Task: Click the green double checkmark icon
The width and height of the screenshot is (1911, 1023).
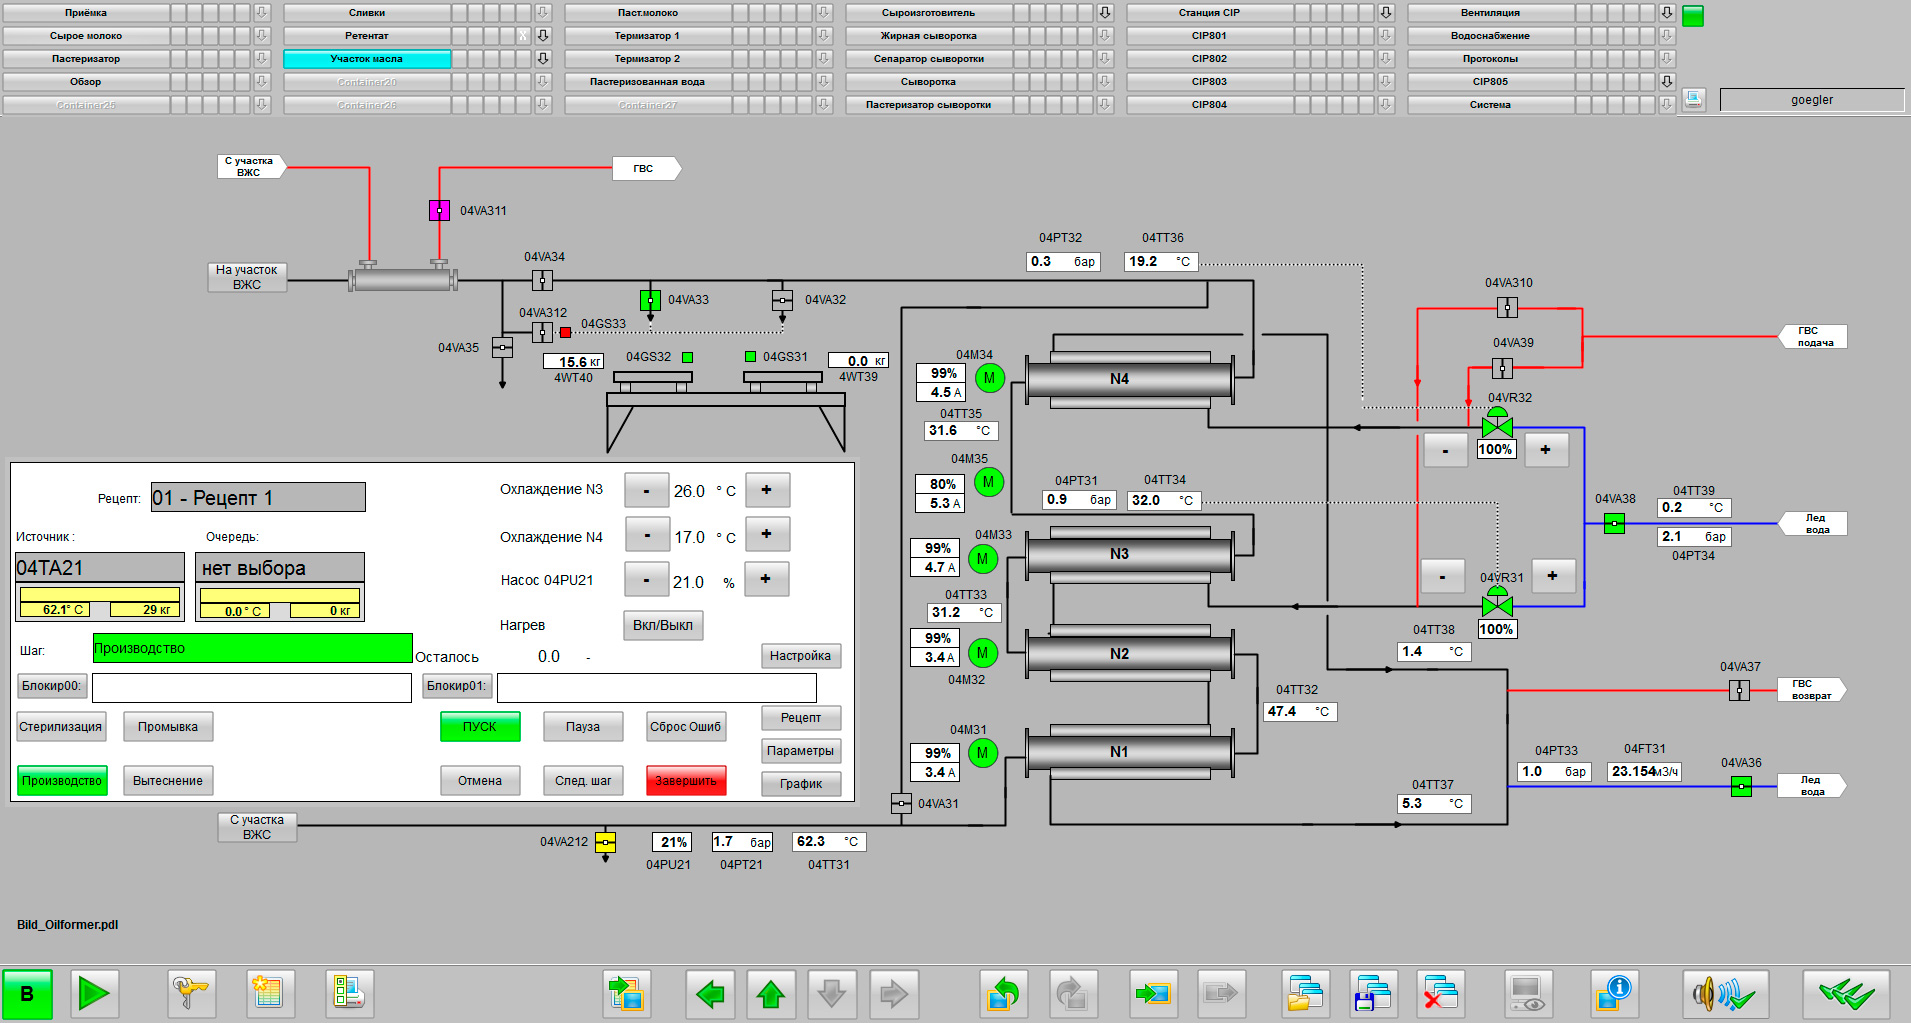Action: tap(1846, 994)
